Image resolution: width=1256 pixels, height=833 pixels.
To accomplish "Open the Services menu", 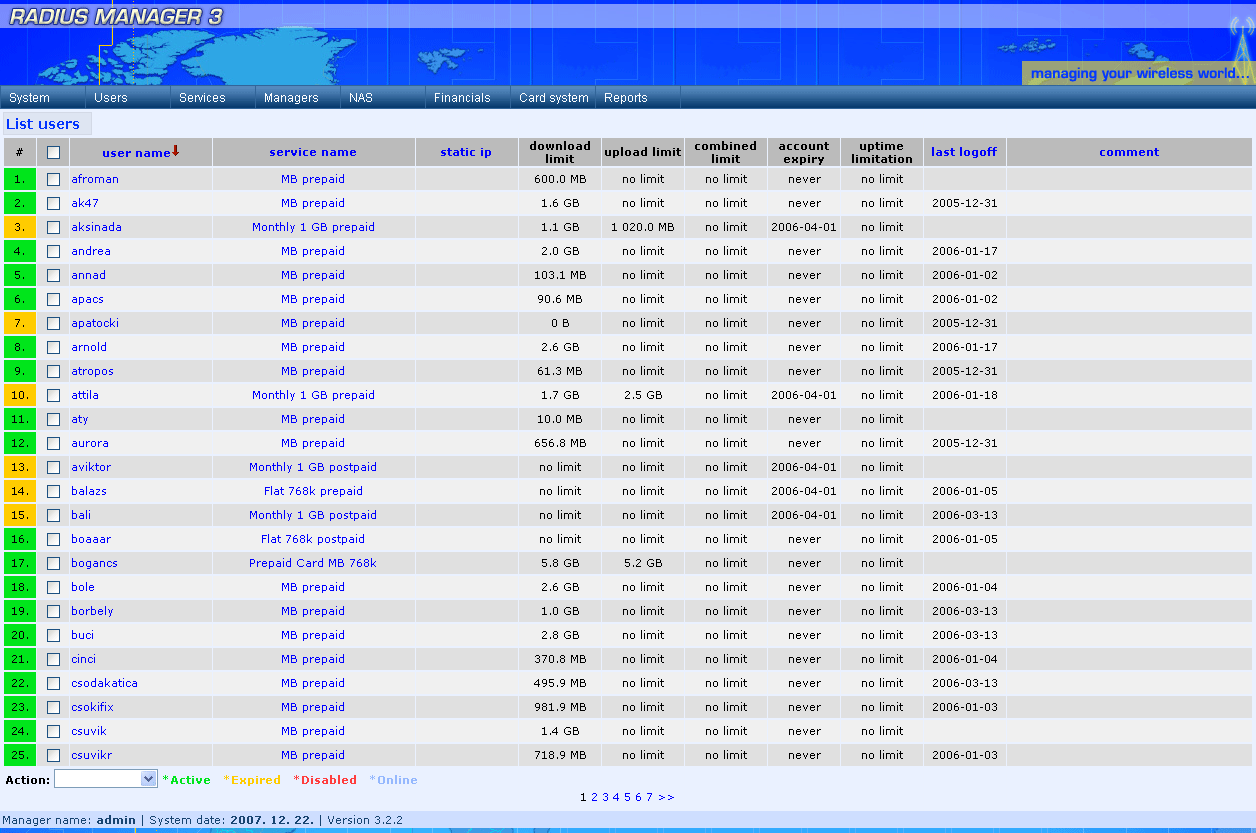I will click(x=200, y=98).
